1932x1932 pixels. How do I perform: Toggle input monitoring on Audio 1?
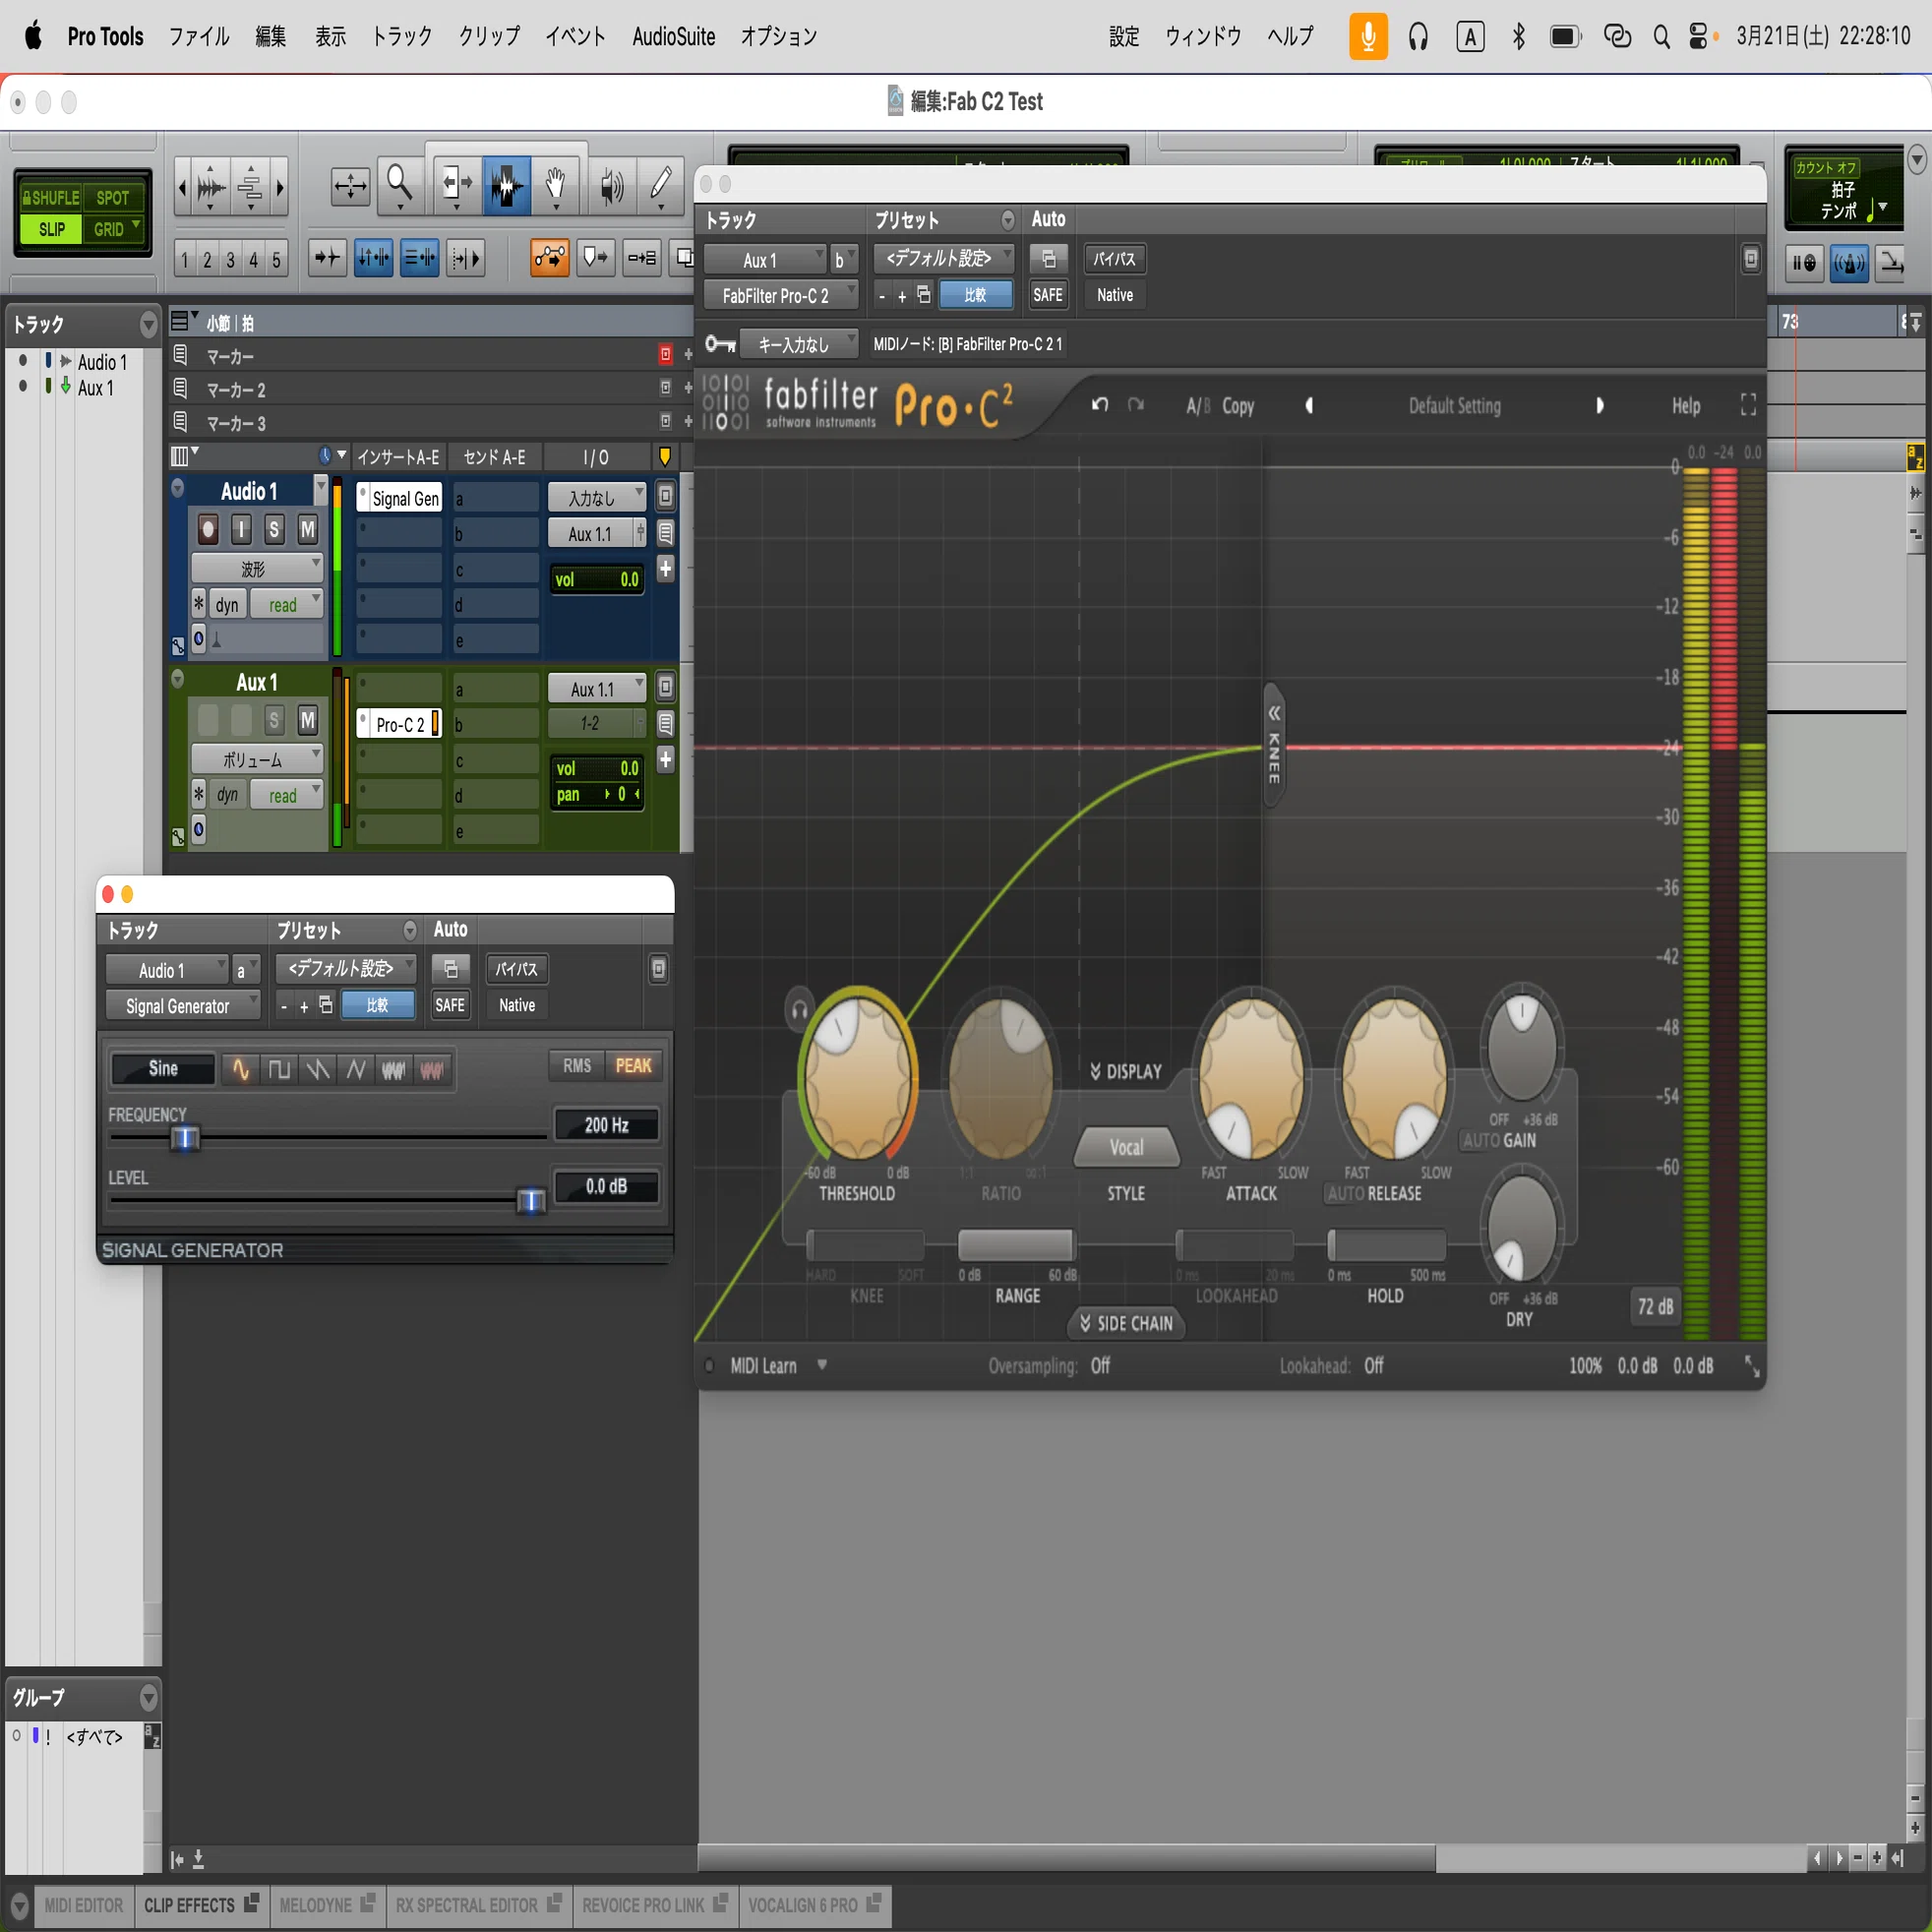[x=241, y=529]
